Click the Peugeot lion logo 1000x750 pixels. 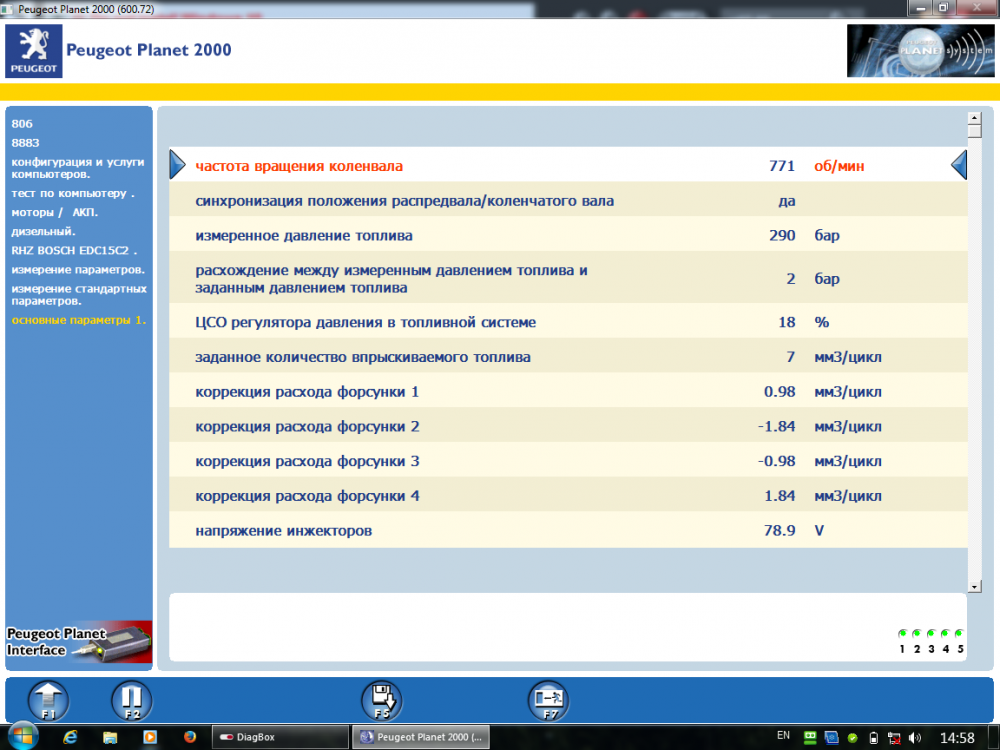[33, 52]
